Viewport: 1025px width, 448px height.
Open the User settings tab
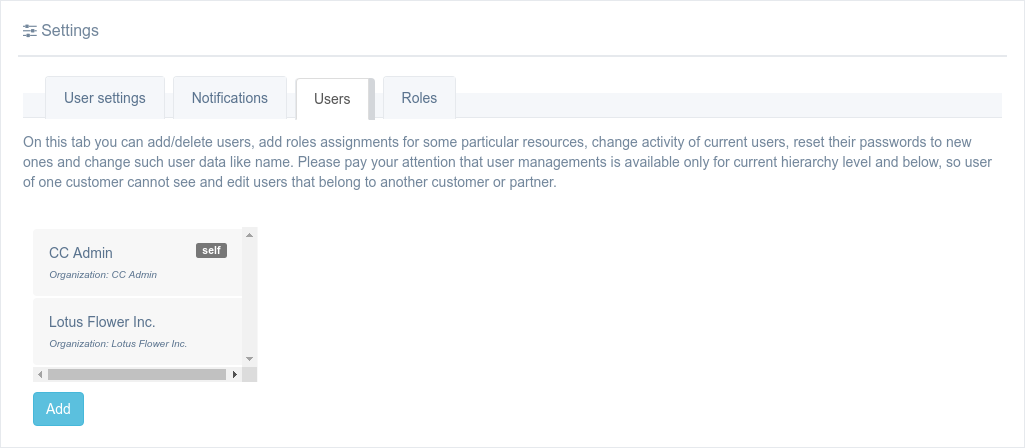coord(105,98)
